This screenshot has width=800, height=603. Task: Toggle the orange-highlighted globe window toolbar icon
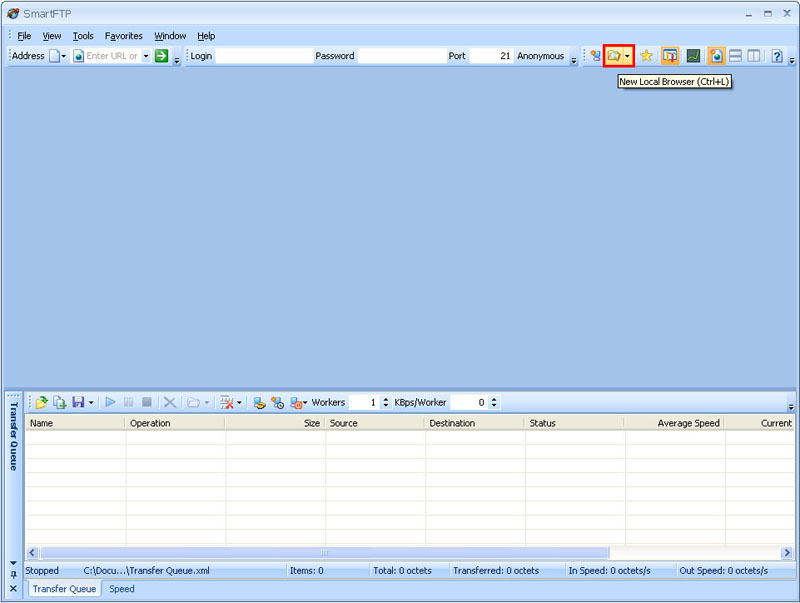[x=716, y=56]
